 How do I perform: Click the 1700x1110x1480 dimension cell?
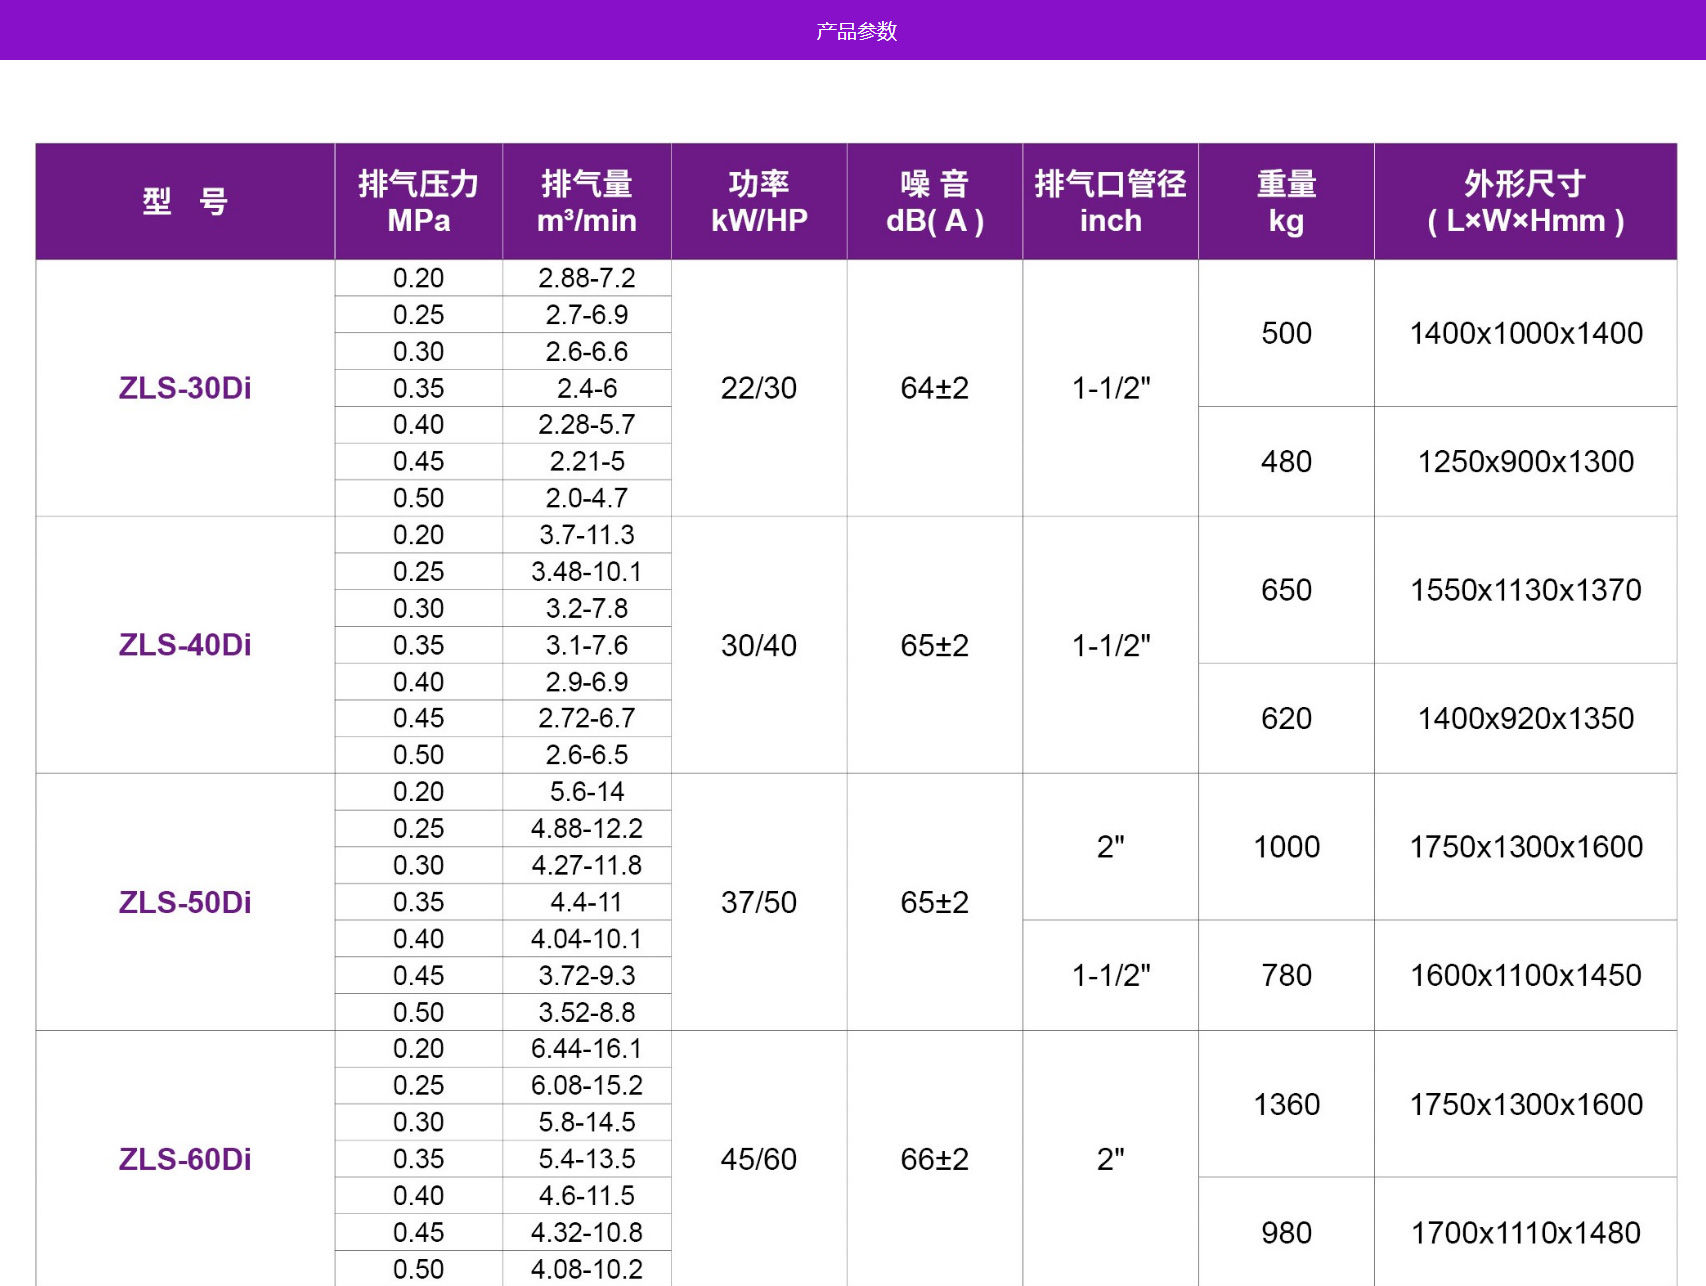[x=1526, y=1233]
